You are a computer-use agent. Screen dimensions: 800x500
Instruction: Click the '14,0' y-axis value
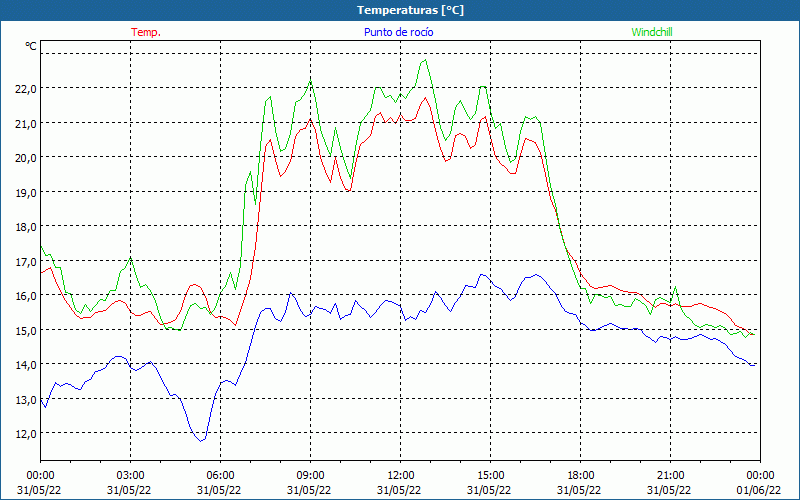pyautogui.click(x=26, y=365)
